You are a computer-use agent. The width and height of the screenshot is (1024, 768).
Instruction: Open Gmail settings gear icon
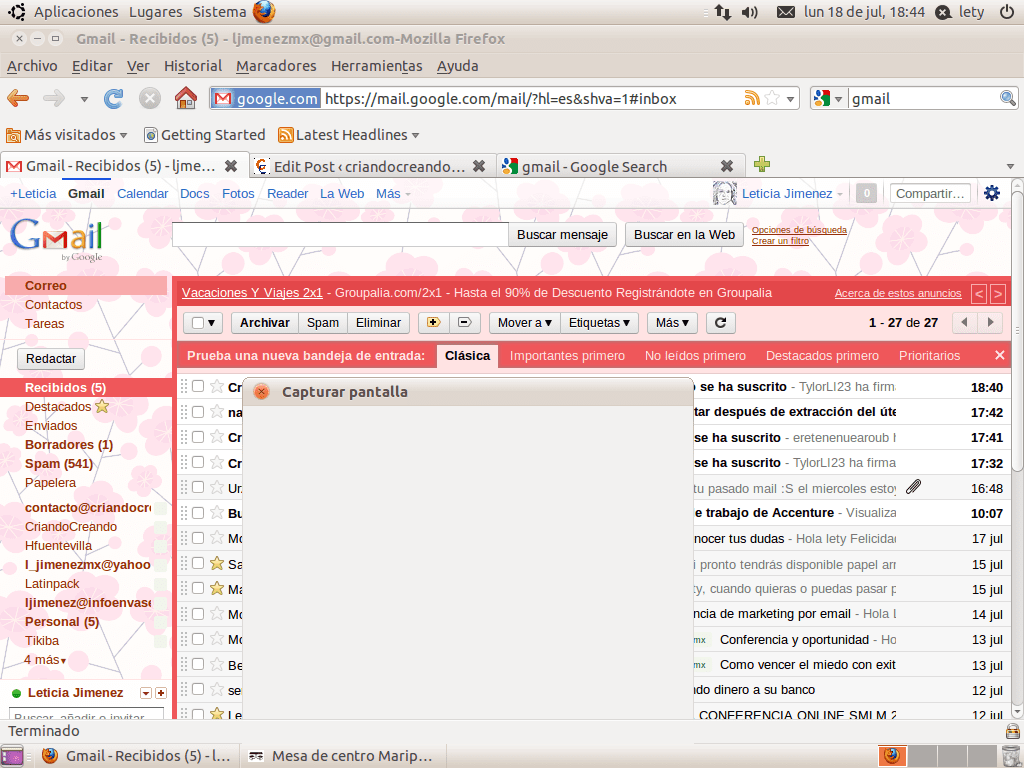click(992, 193)
